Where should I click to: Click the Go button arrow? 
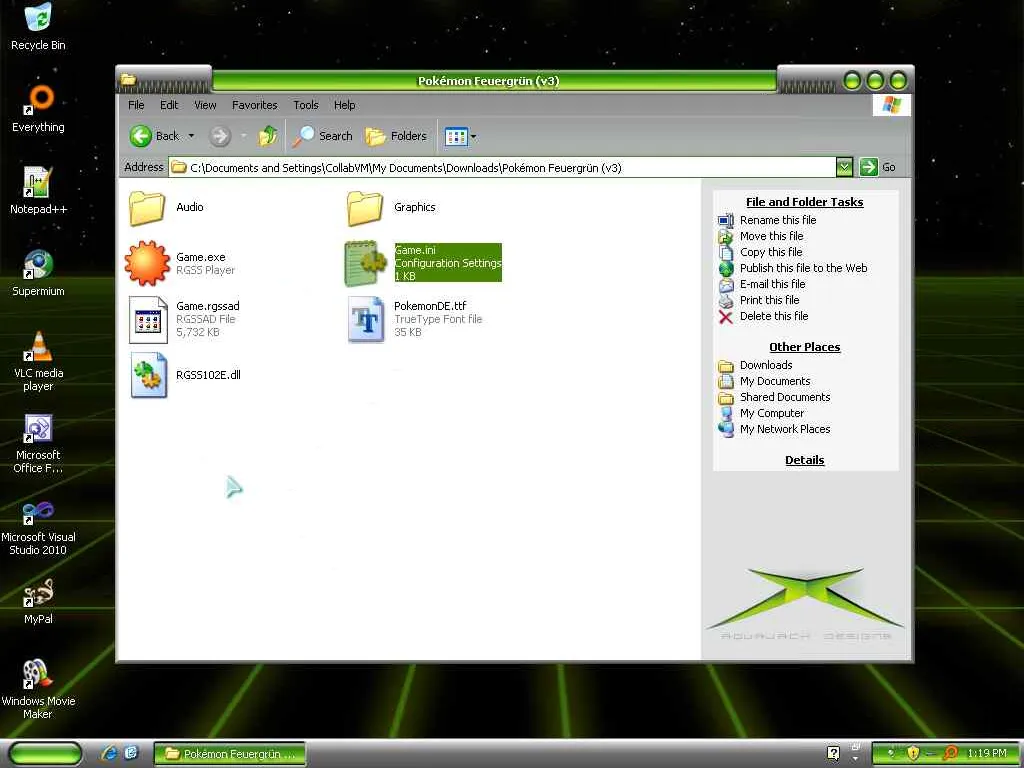click(869, 167)
